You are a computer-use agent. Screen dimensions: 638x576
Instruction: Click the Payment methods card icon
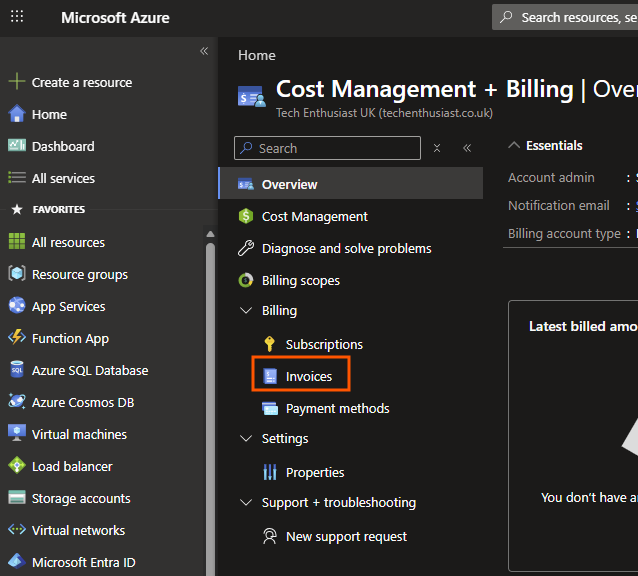click(270, 408)
